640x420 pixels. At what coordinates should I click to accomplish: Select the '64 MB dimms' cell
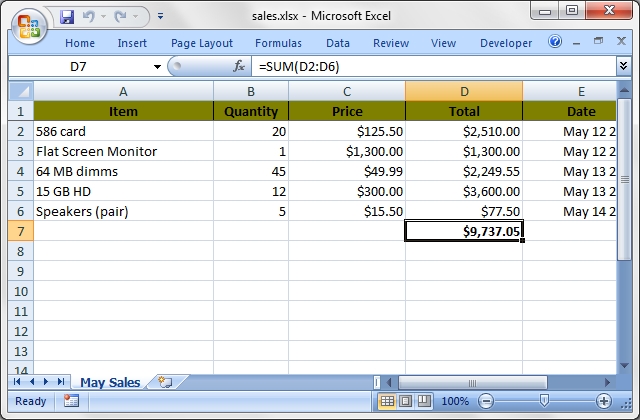click(123, 171)
